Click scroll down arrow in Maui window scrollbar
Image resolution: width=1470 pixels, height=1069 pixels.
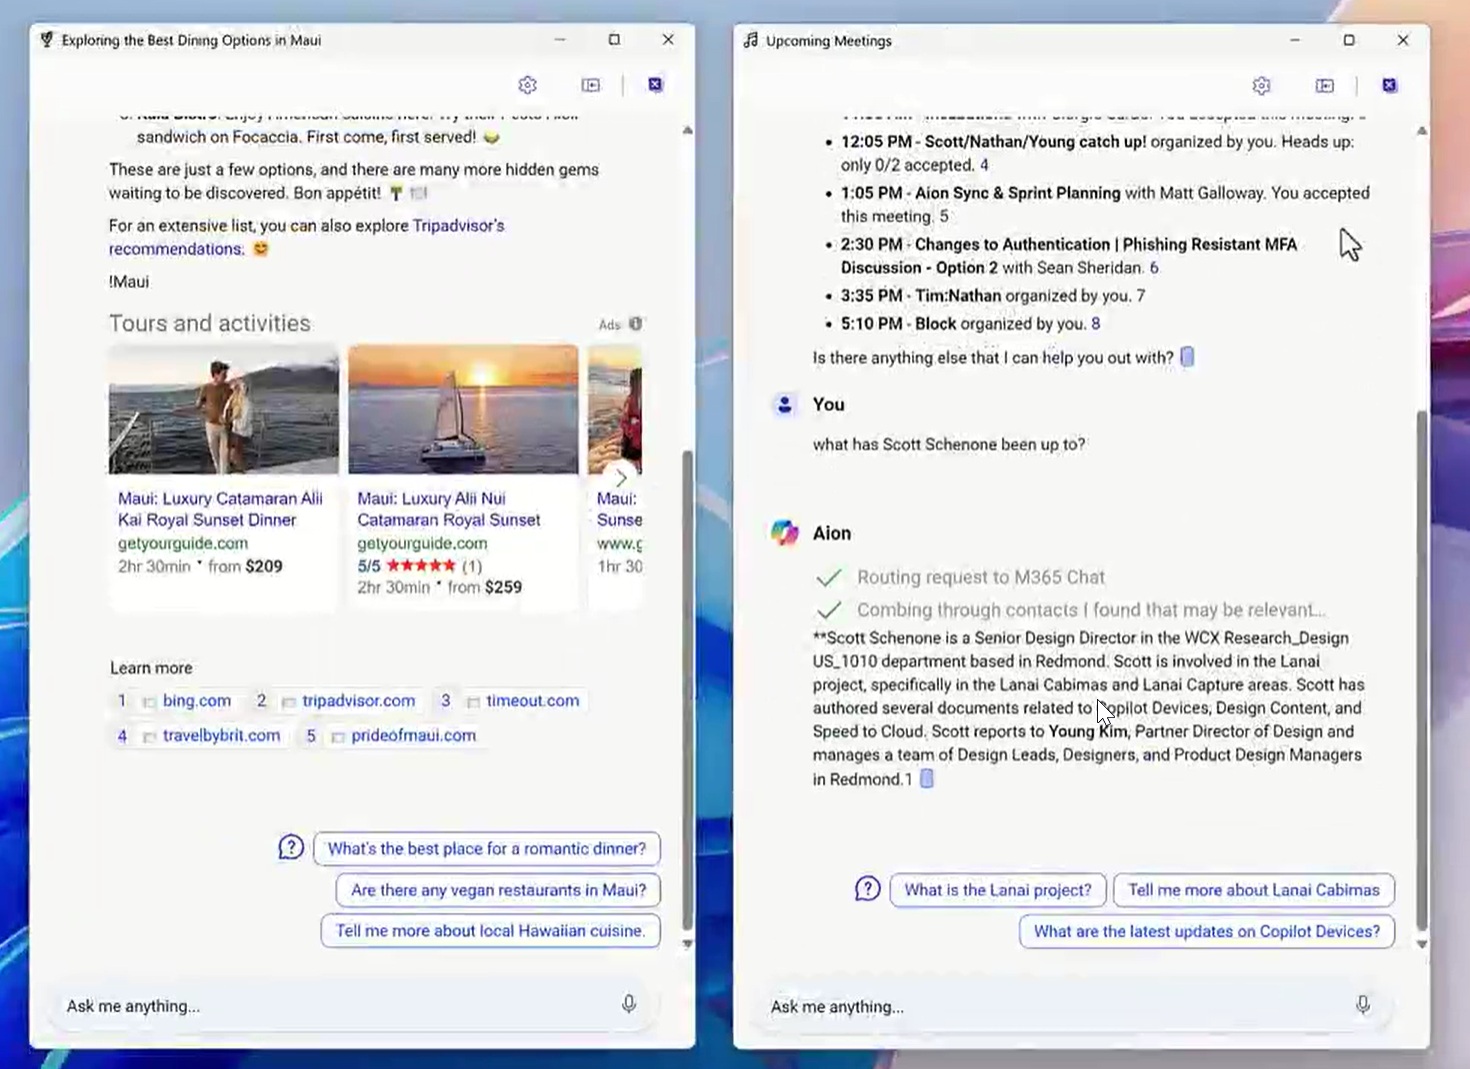(687, 944)
